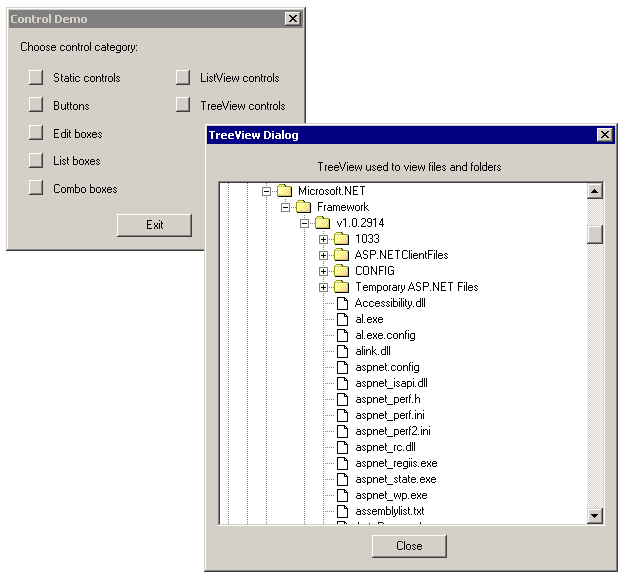Collapse the v1.0.2914 folder node

point(305,223)
